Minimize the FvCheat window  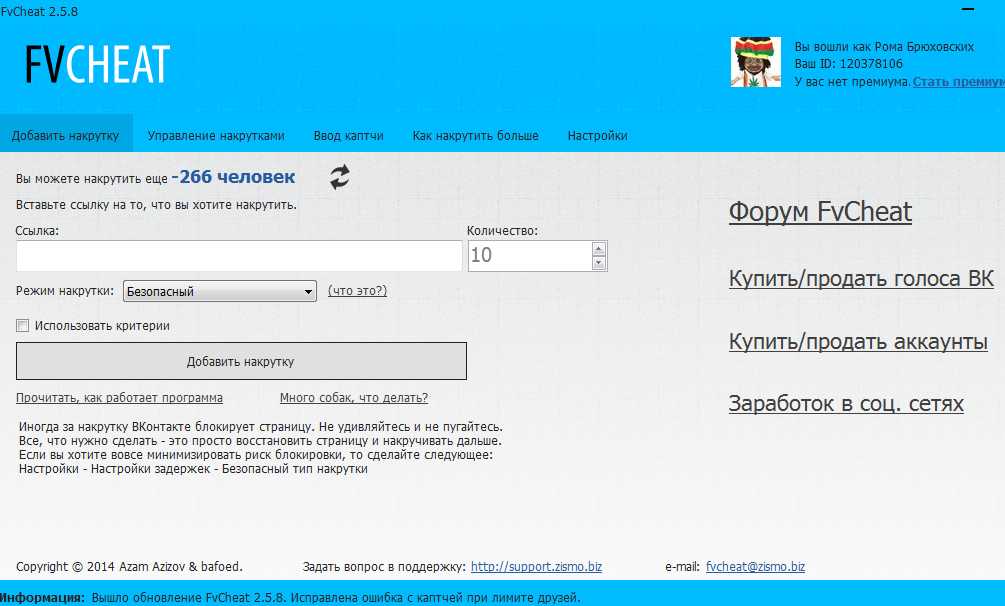pyautogui.click(x=968, y=10)
